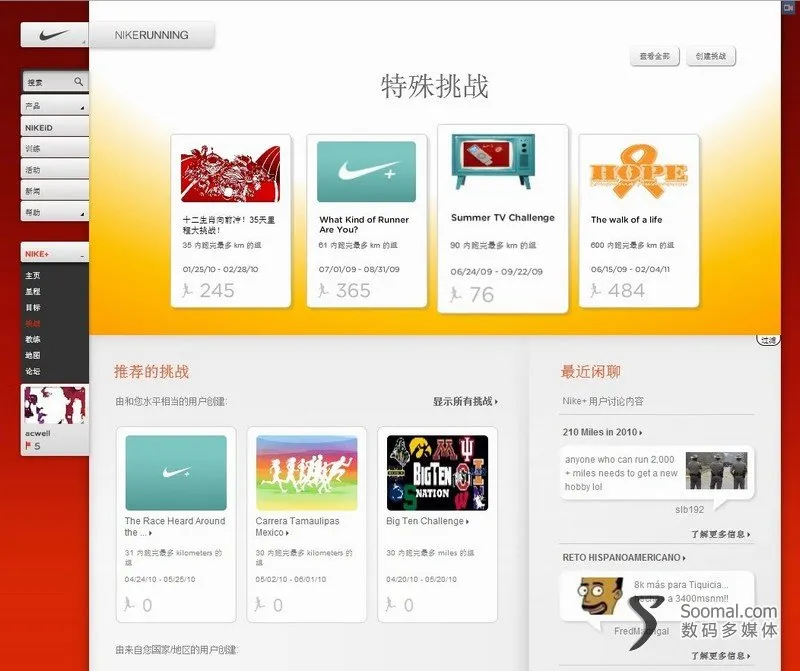Click The walk of a life title
Image resolution: width=800 pixels, height=671 pixels.
coord(627,219)
